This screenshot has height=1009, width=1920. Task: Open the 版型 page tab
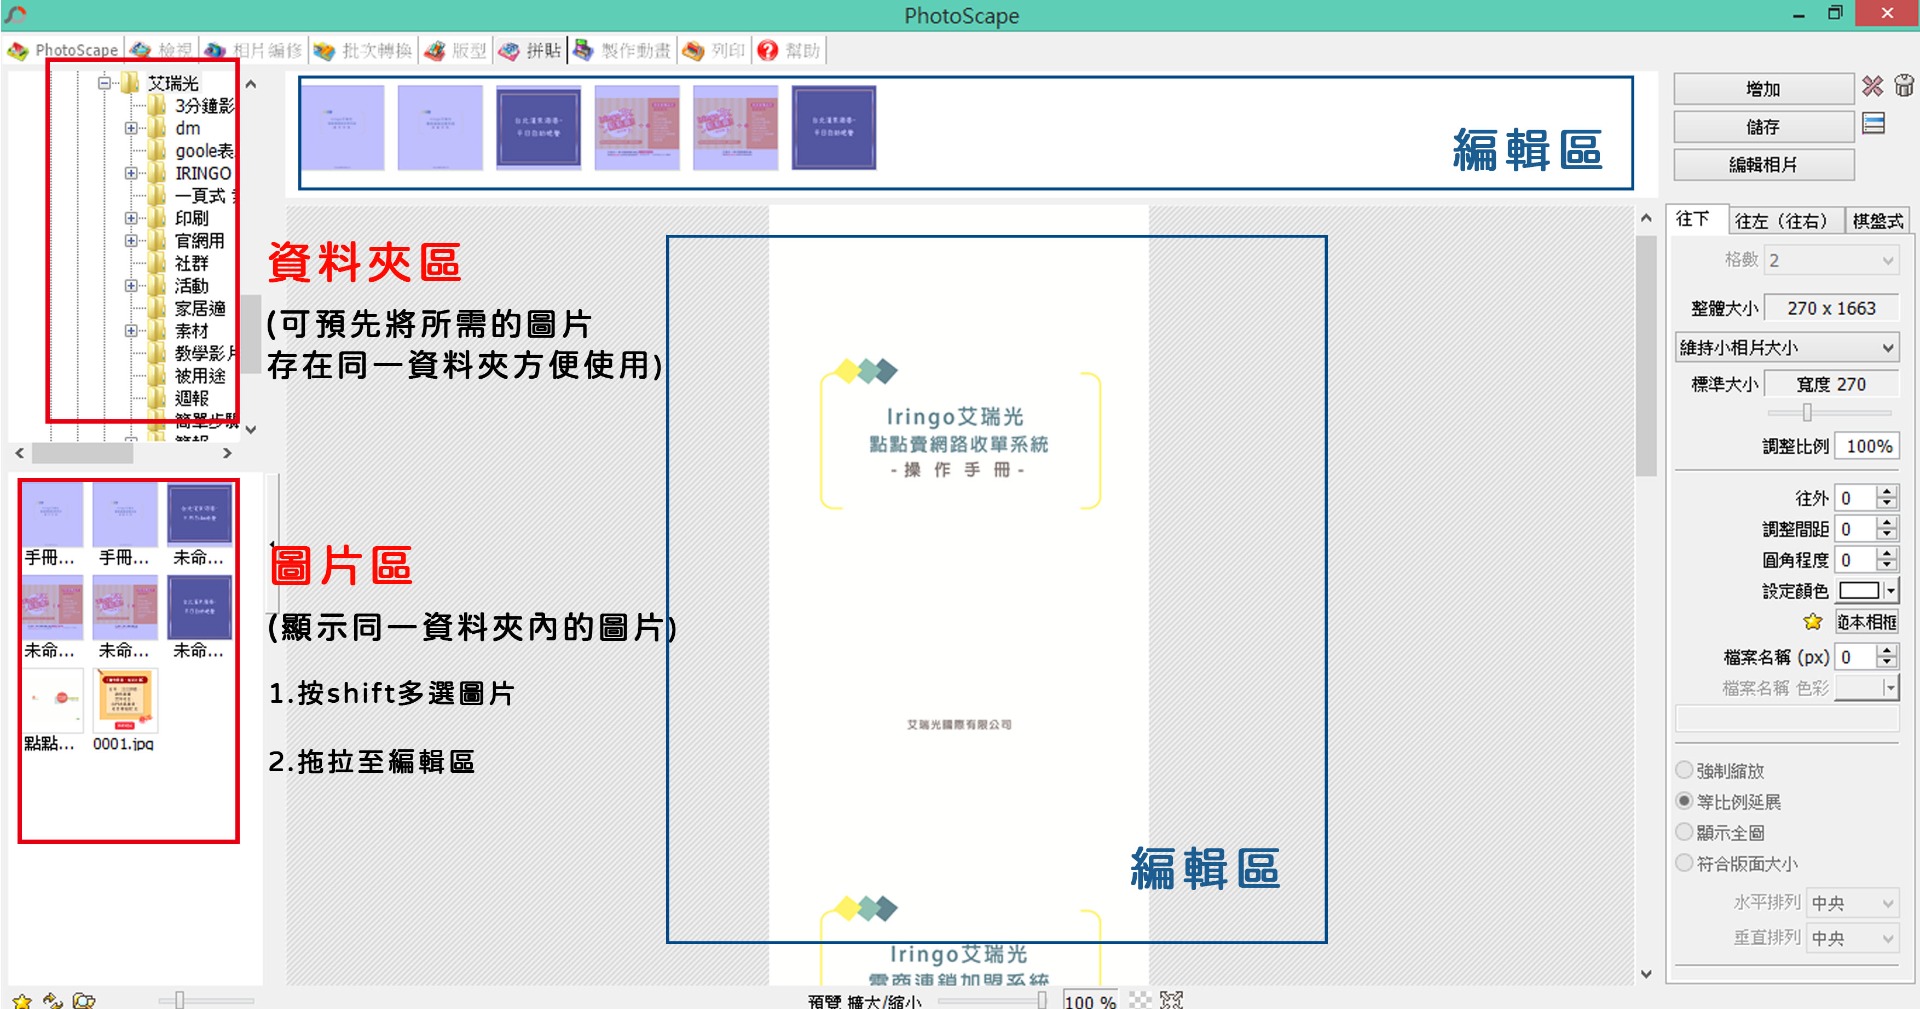click(x=455, y=50)
